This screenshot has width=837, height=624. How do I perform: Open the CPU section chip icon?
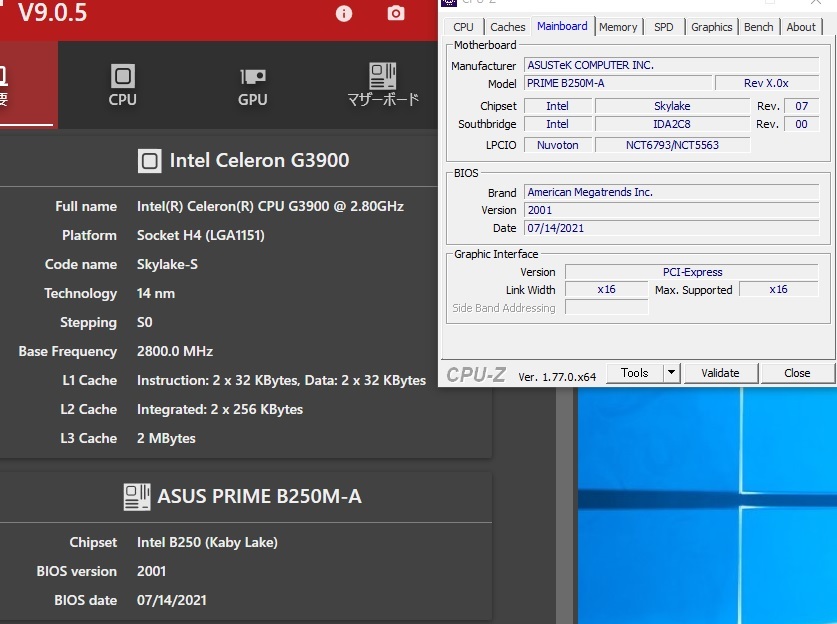click(x=123, y=76)
